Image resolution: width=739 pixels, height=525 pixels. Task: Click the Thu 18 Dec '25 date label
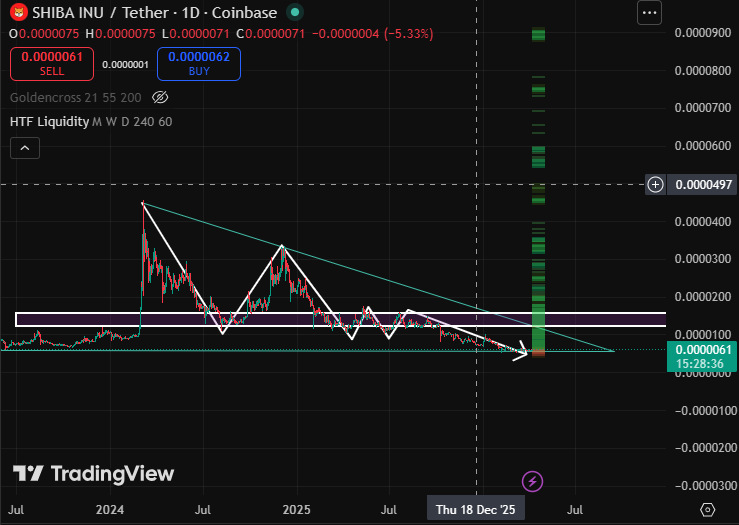(476, 510)
